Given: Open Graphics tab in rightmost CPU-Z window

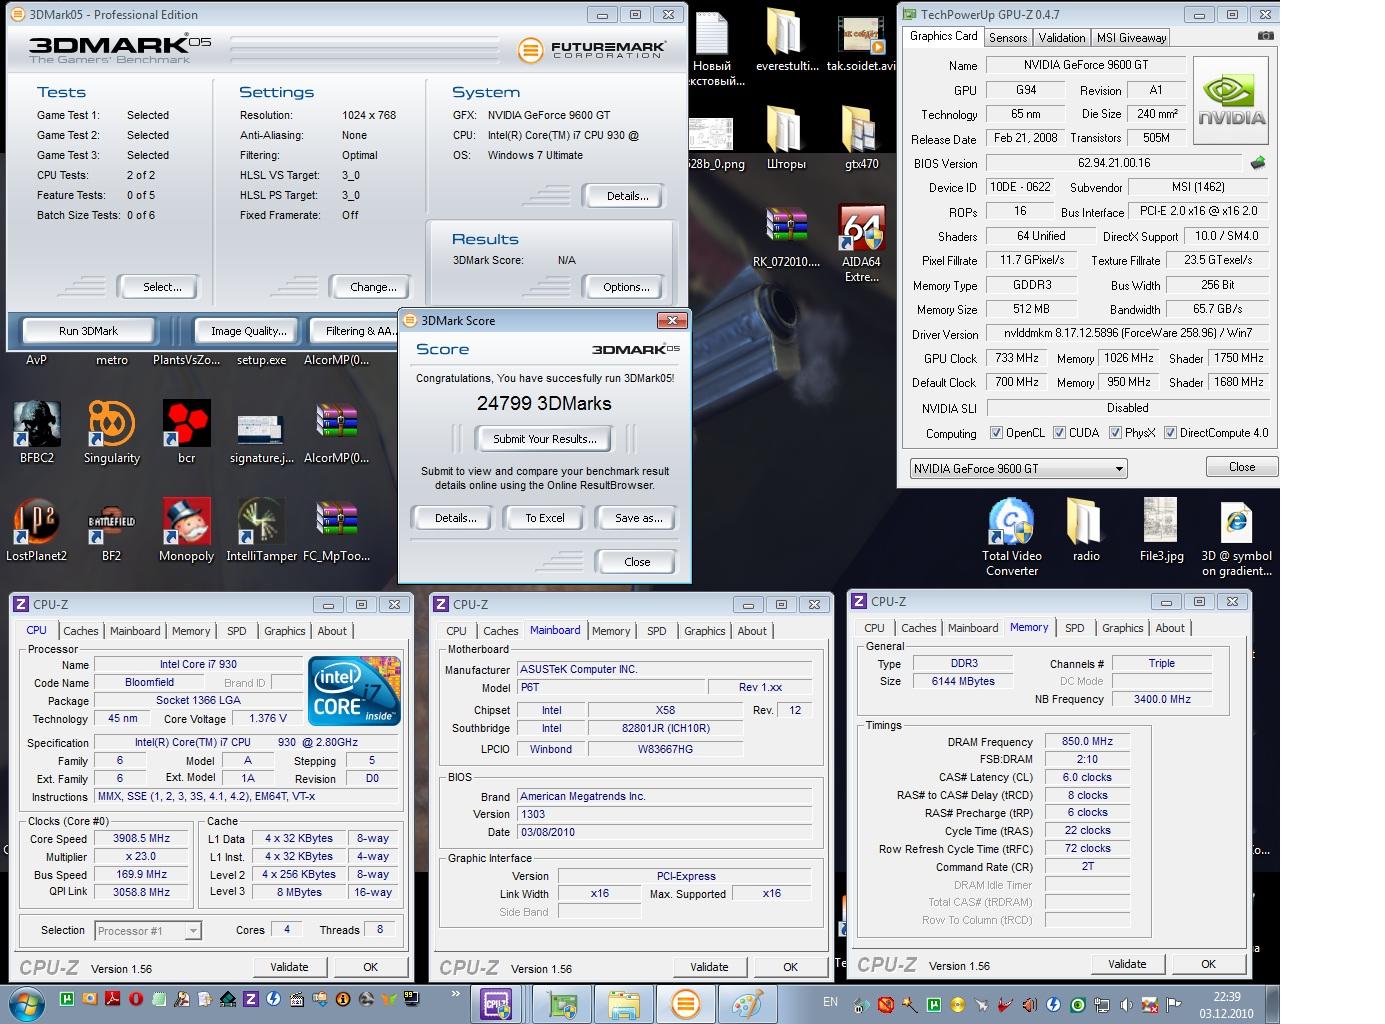Looking at the screenshot, I should 1122,628.
